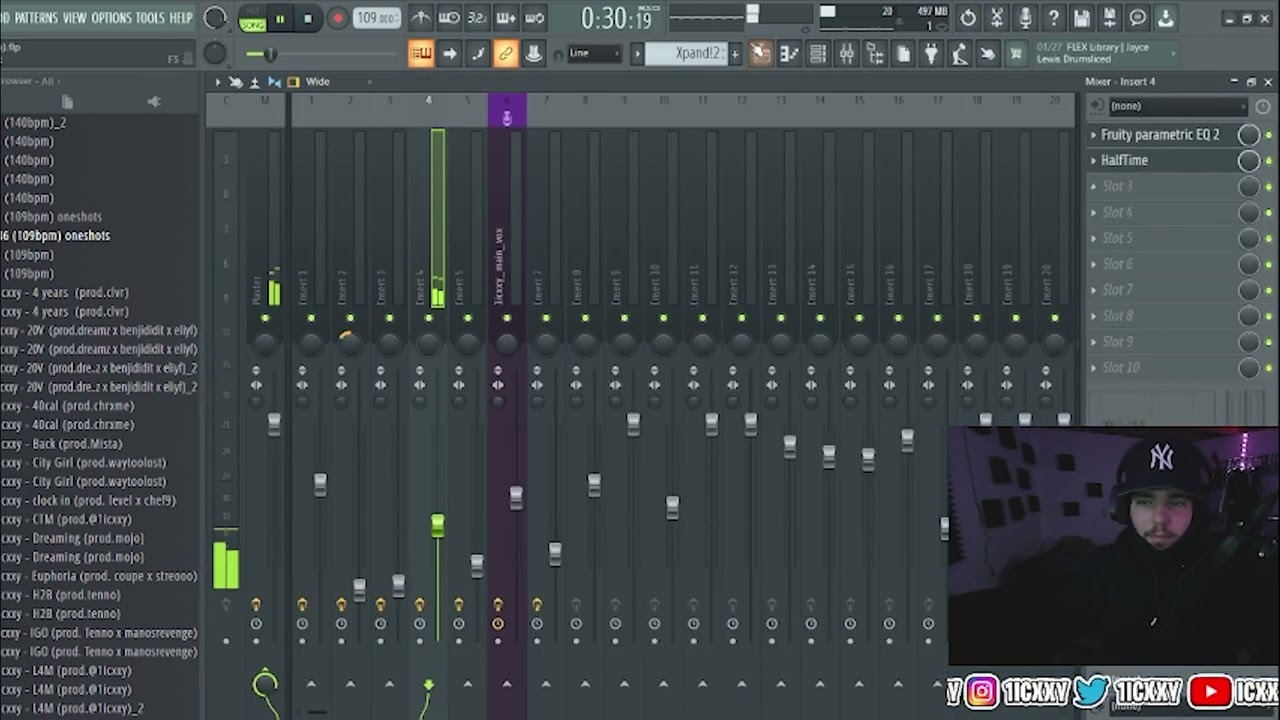This screenshot has width=1280, height=720.
Task: Click the clock latency icon beside (none)
Action: tap(1263, 106)
